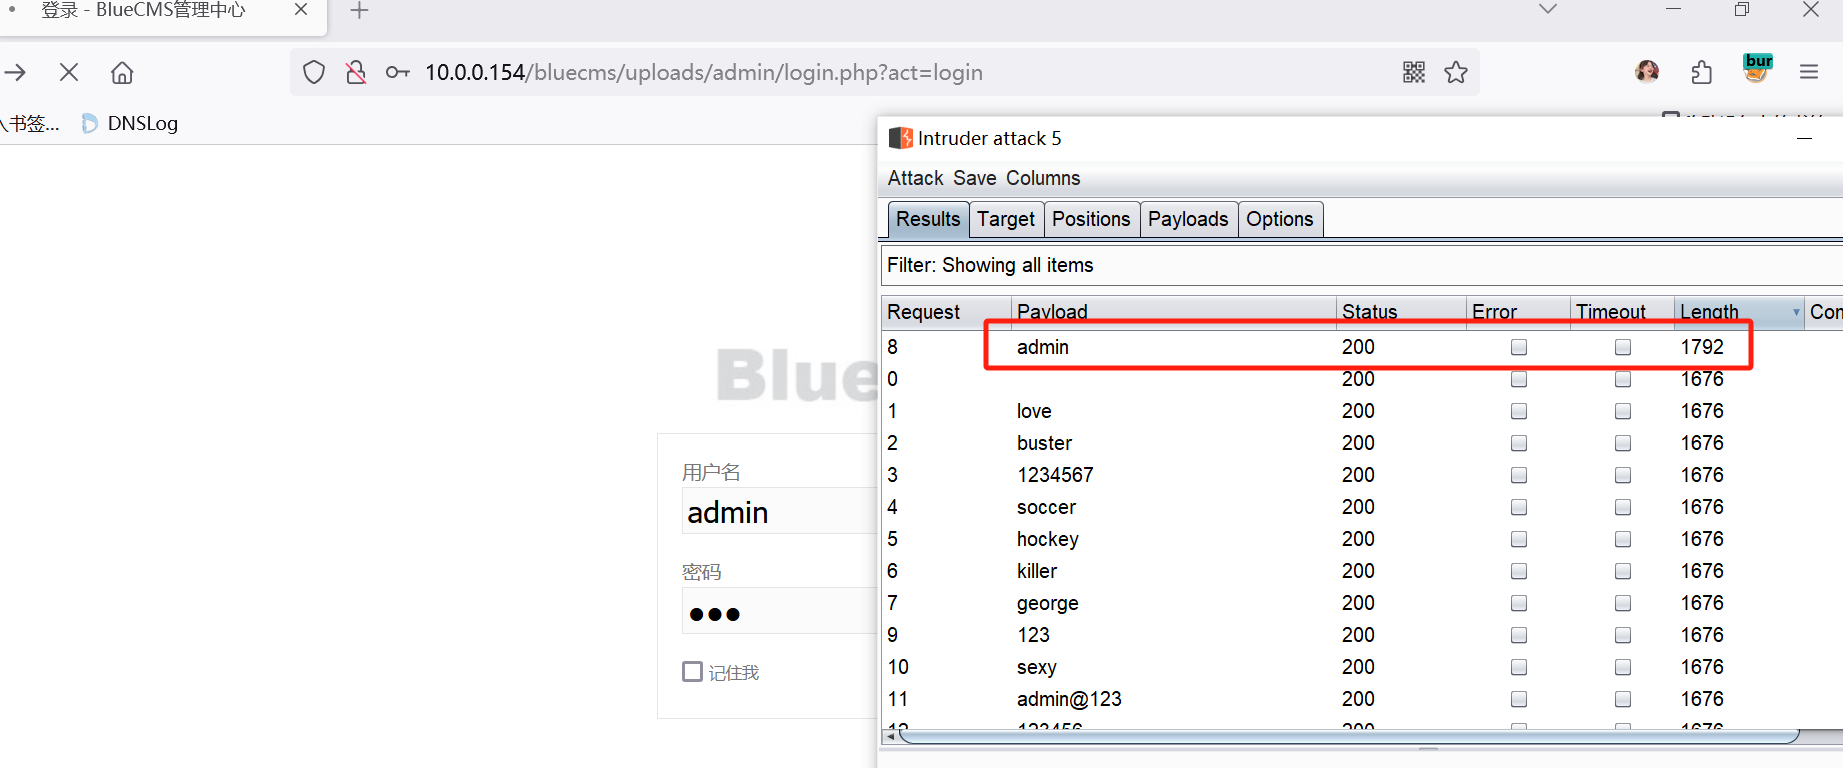Click the Burp extension toolbar icon

click(1757, 69)
